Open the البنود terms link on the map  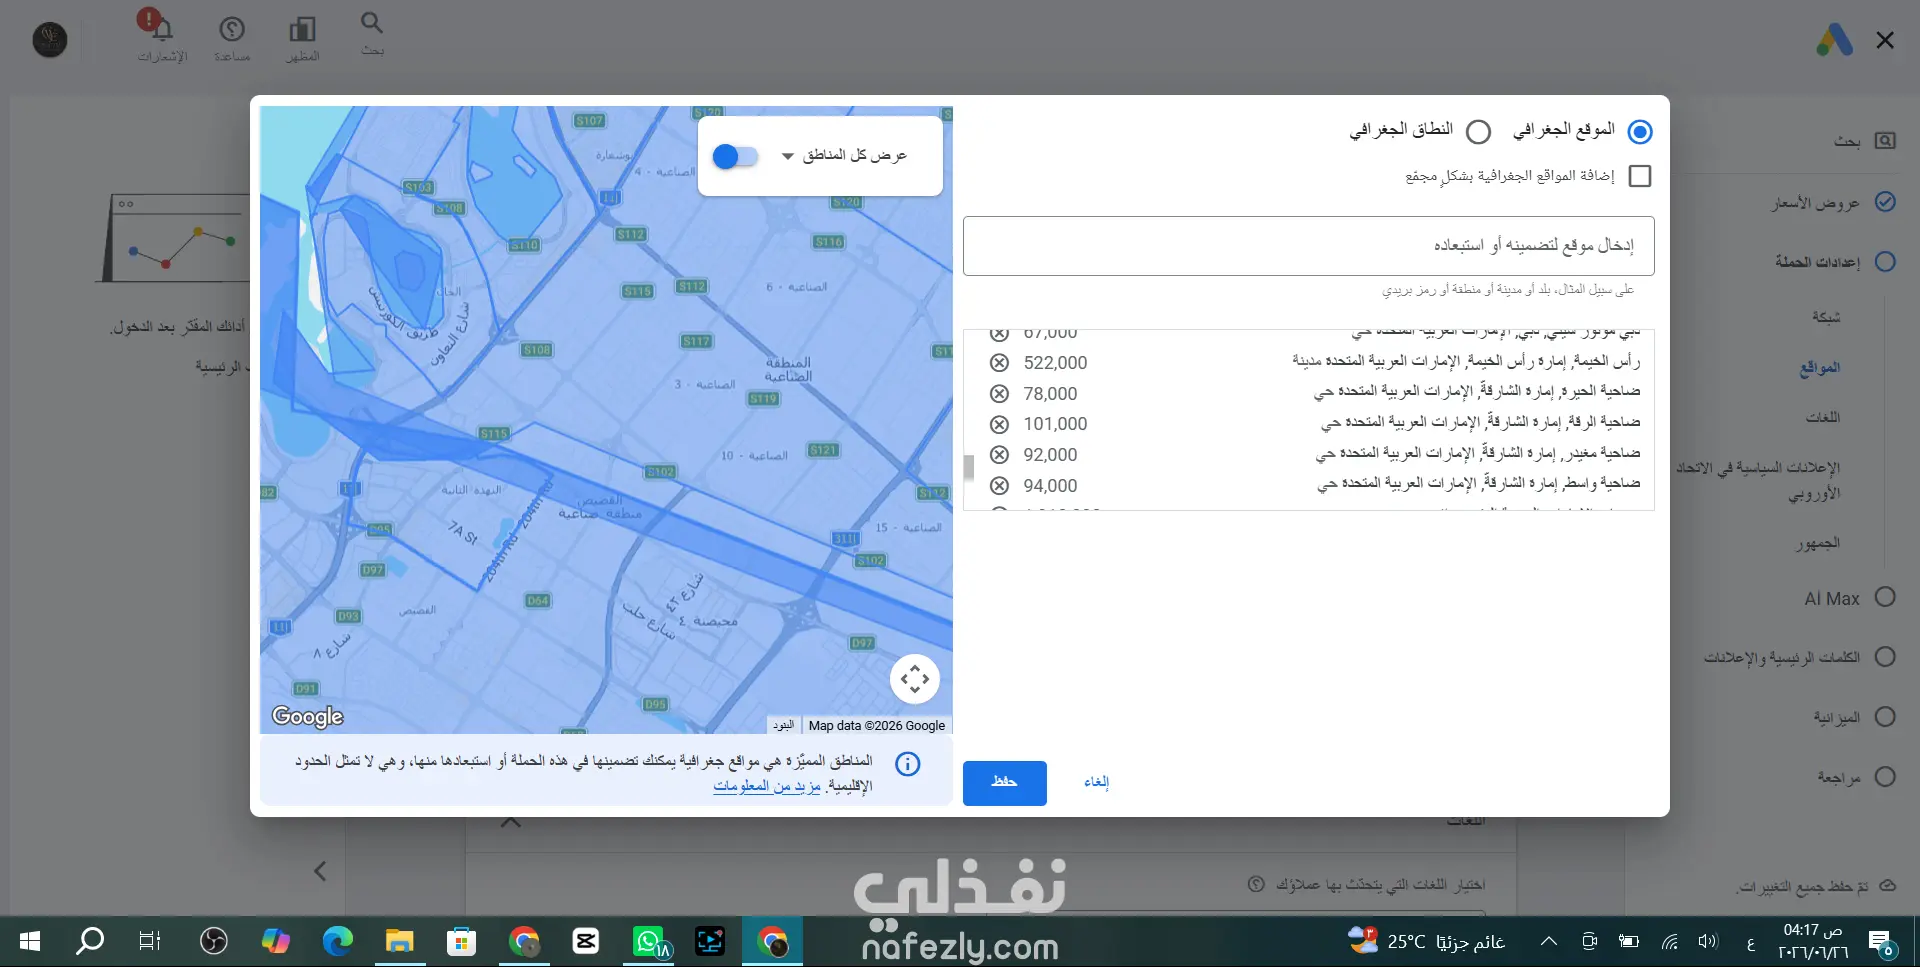783,725
